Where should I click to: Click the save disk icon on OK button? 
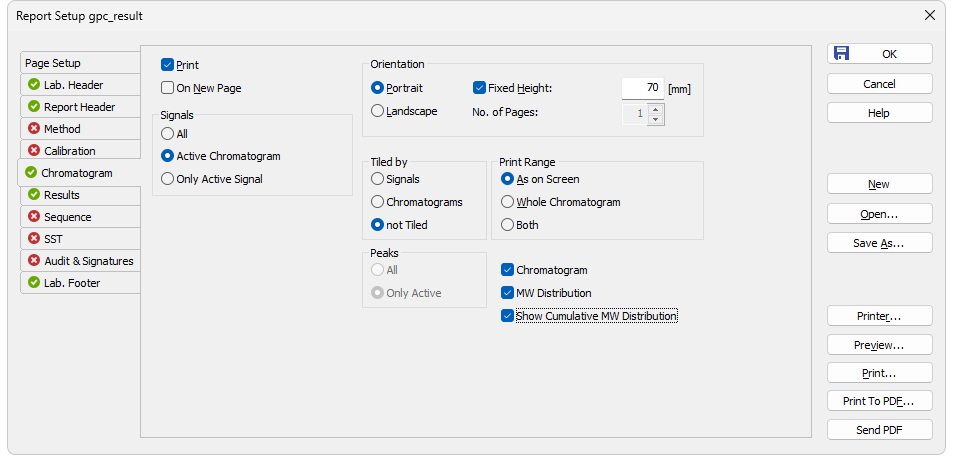[x=841, y=53]
